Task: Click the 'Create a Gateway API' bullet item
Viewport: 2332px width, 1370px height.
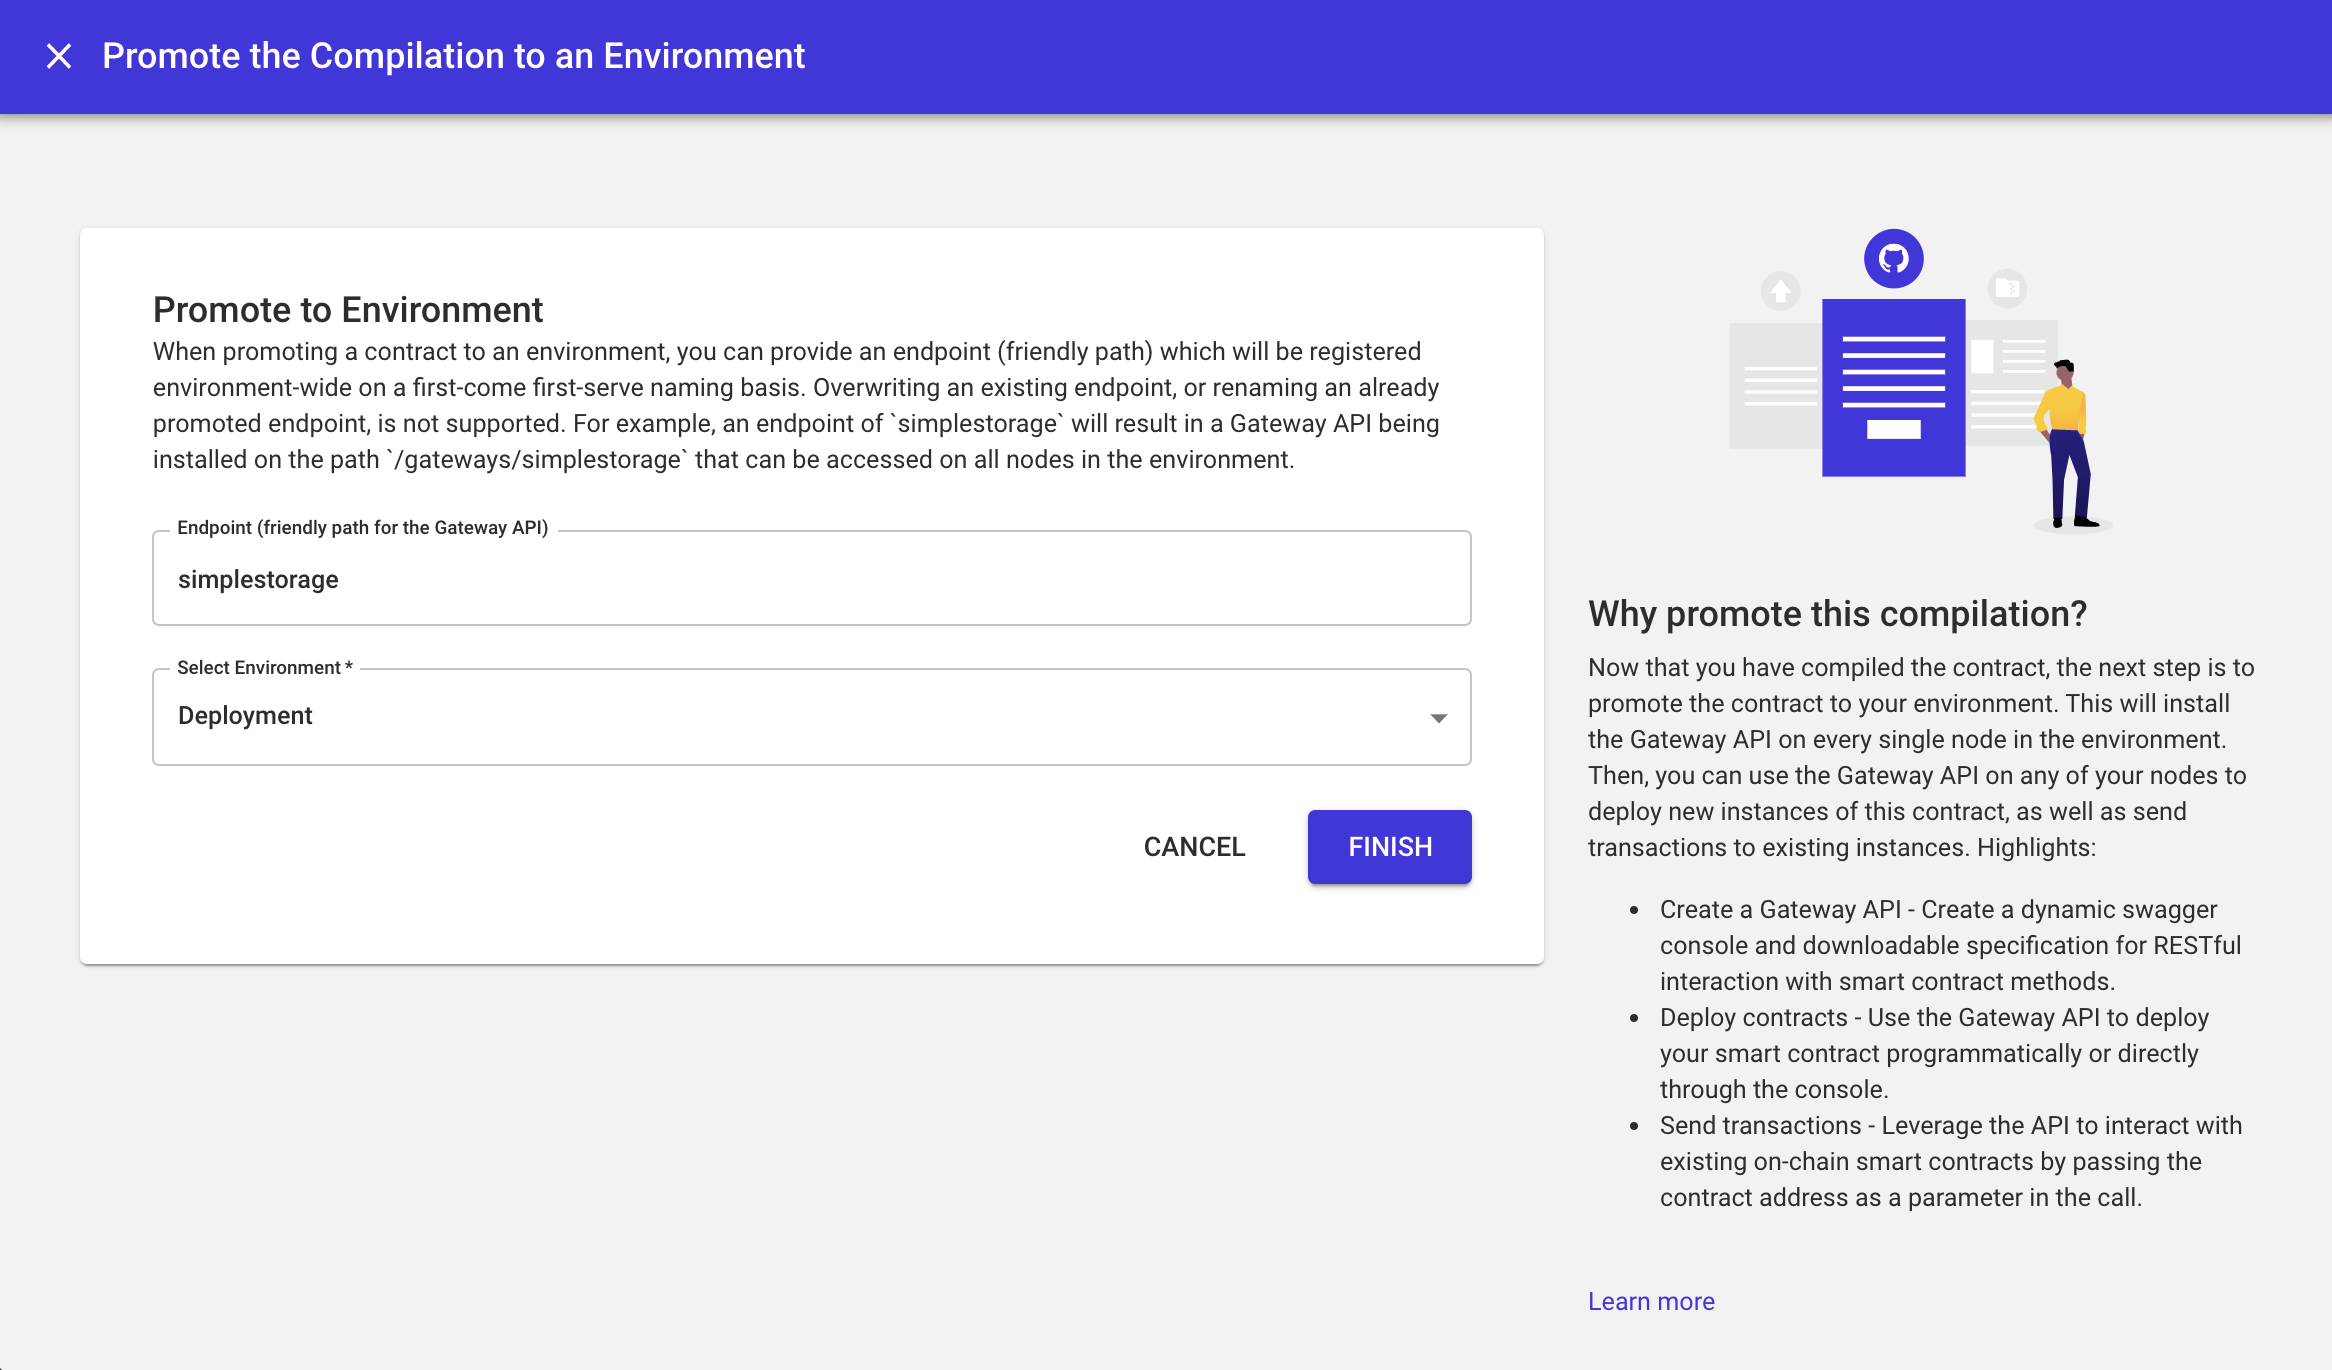Action: pyautogui.click(x=1950, y=945)
